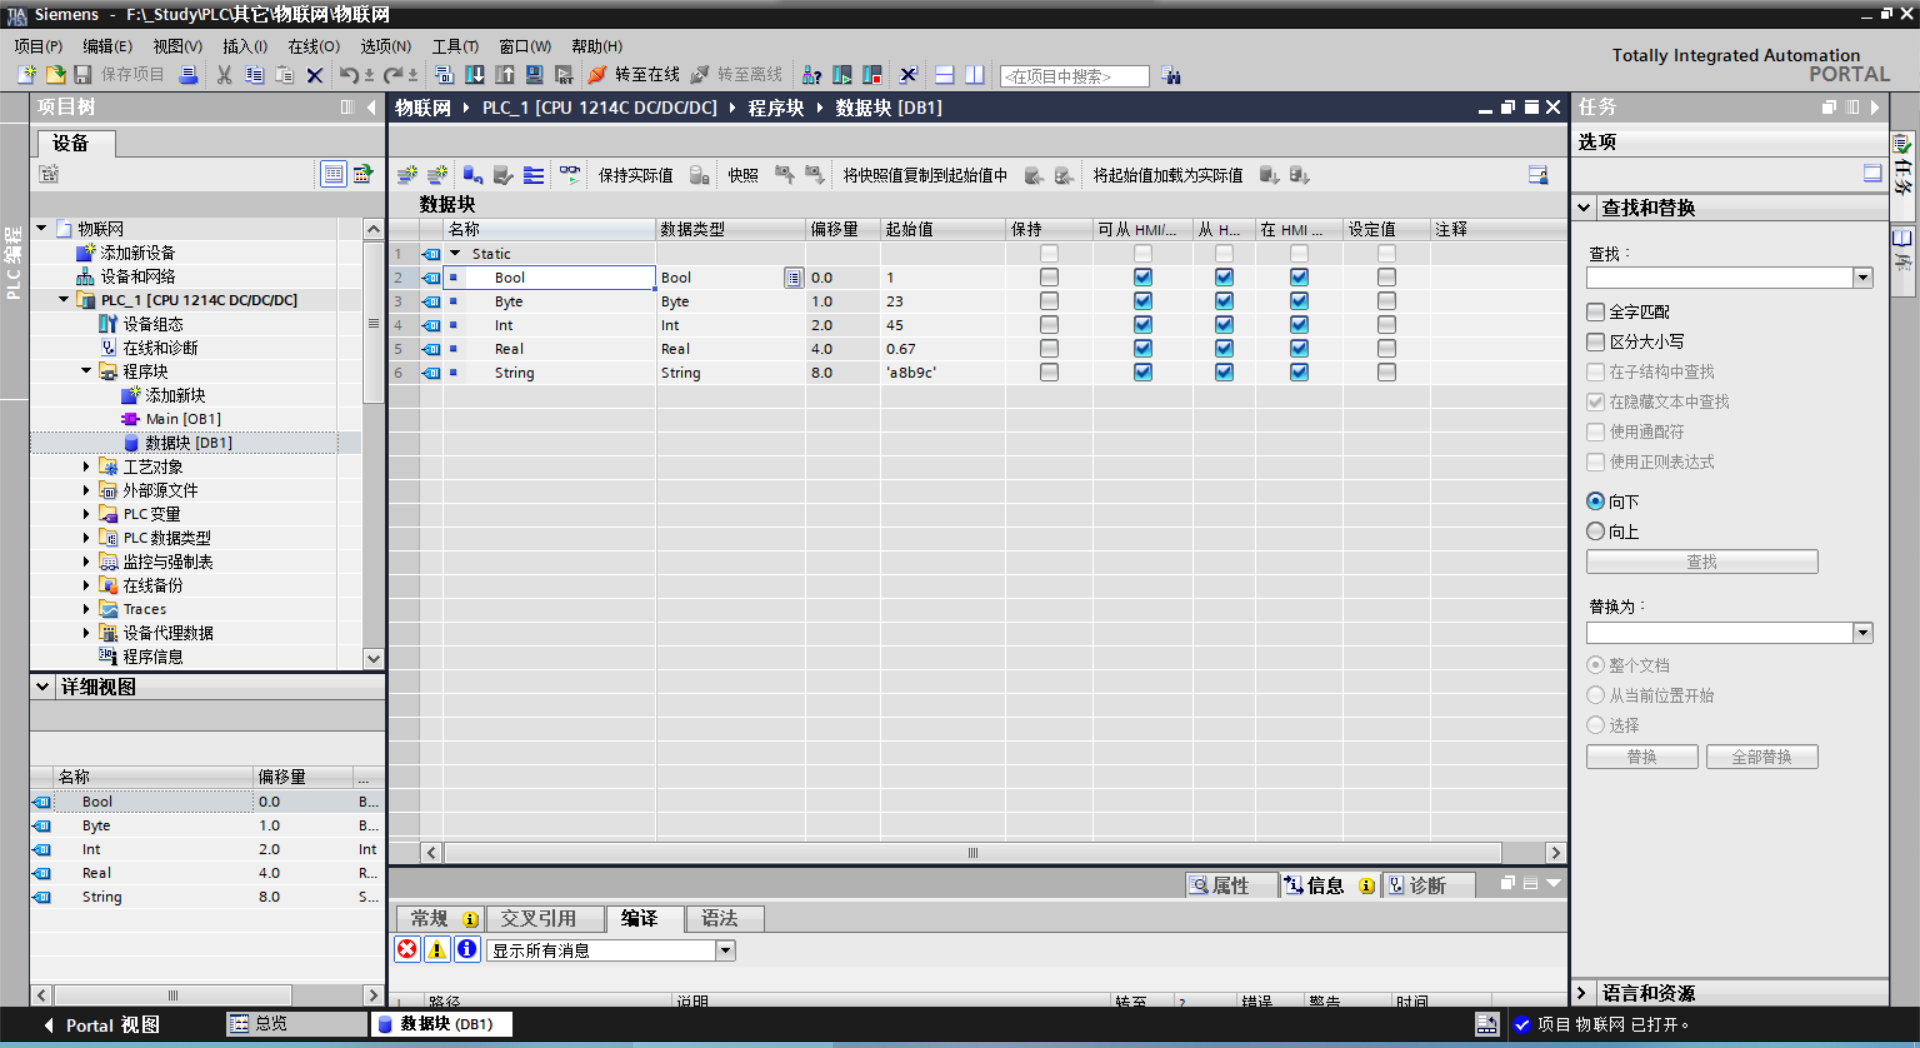Click the Undo arrow icon

click(x=348, y=75)
